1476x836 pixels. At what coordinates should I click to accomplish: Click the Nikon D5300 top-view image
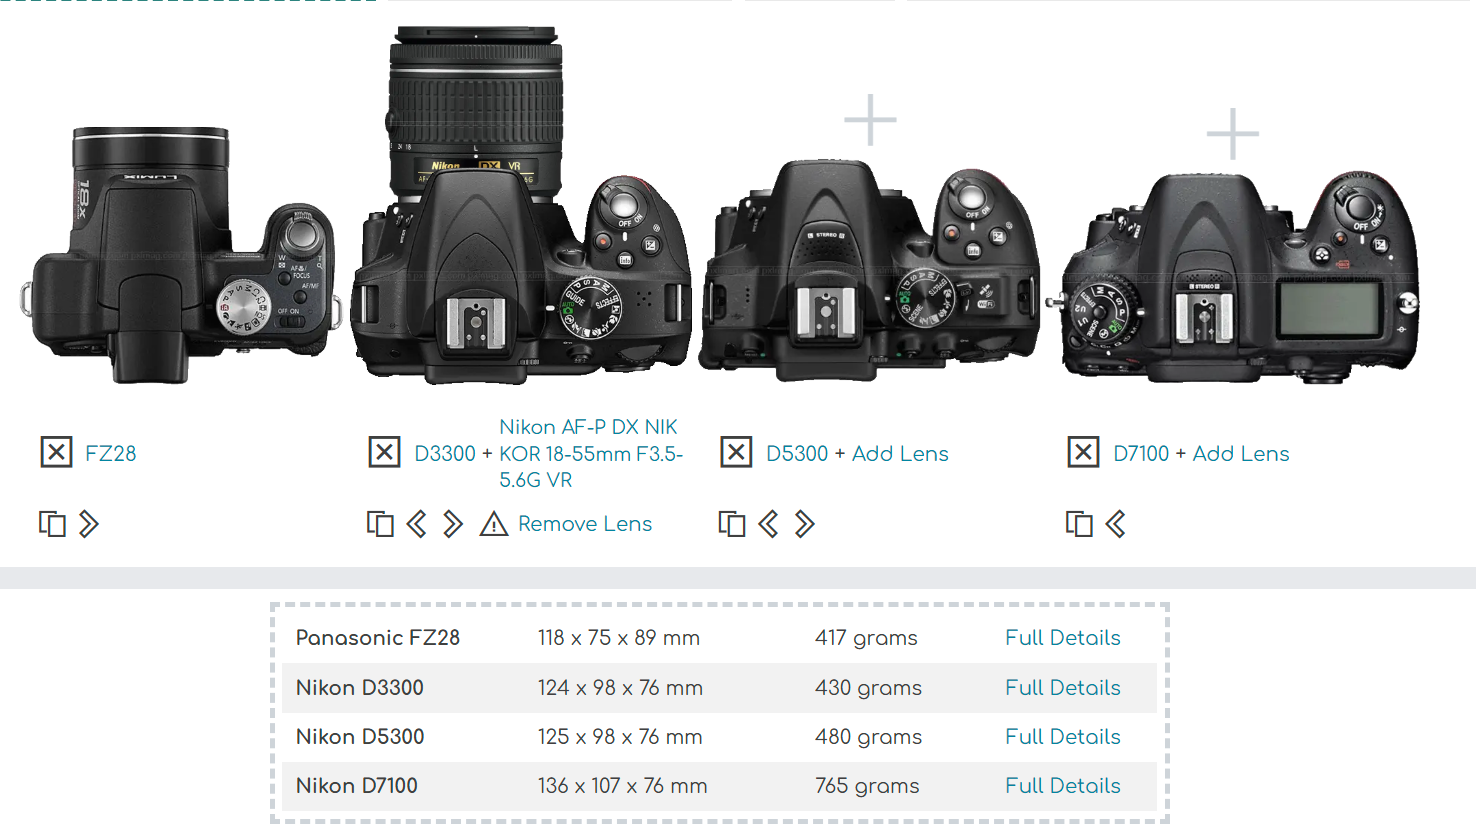pyautogui.click(x=869, y=270)
